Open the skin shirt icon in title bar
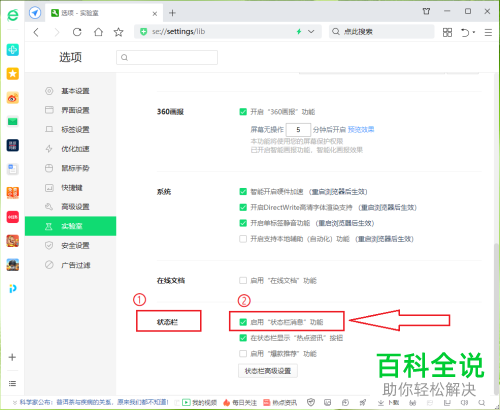 tap(426, 11)
